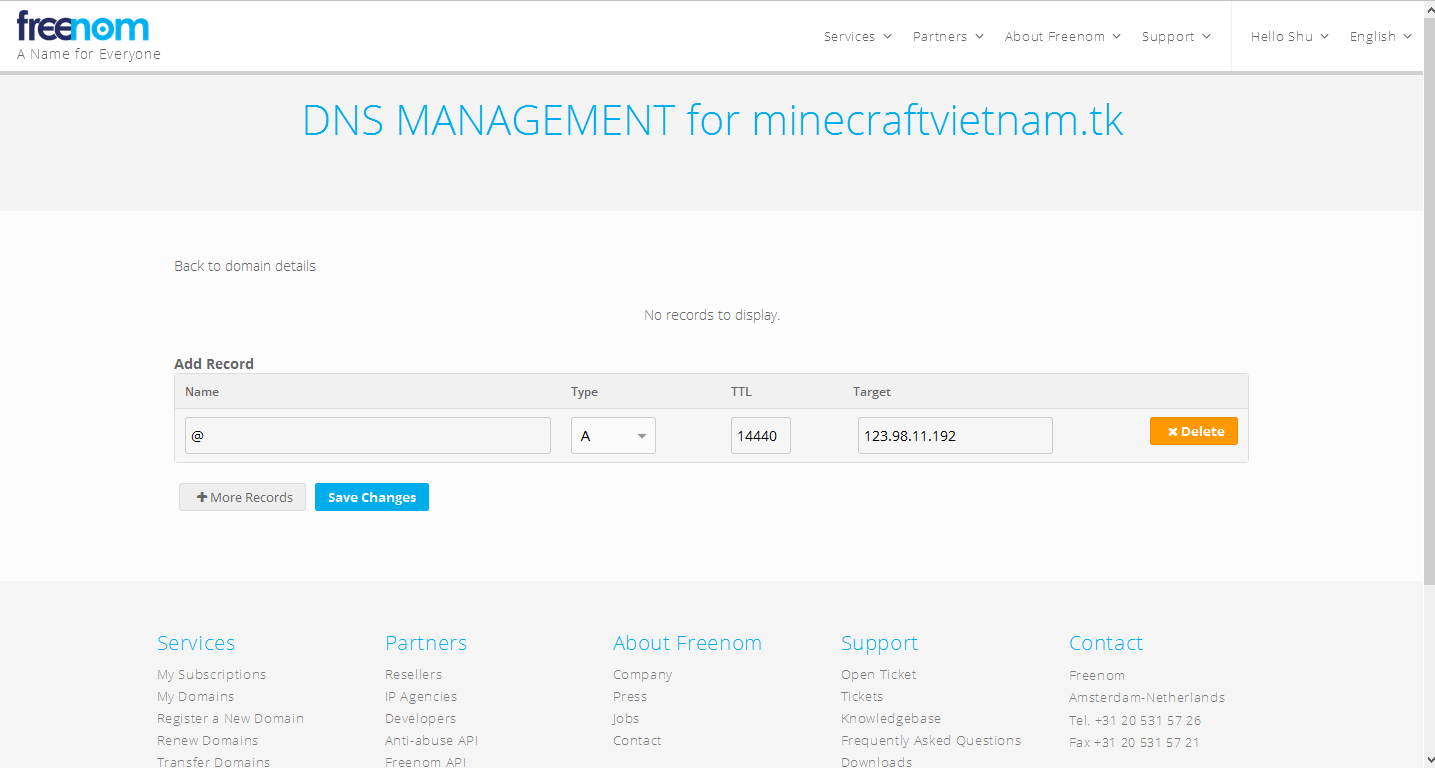
Task: Open the record Type dropdown
Action: pyautogui.click(x=613, y=436)
